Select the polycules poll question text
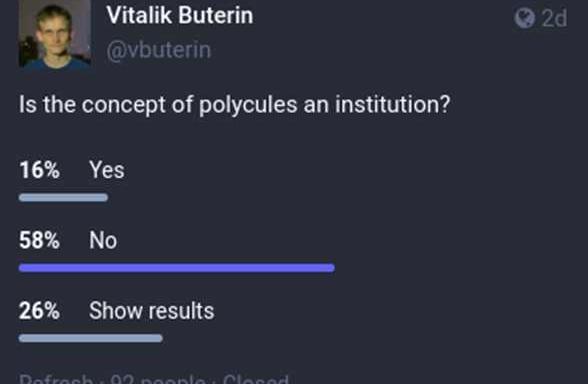 click(234, 105)
